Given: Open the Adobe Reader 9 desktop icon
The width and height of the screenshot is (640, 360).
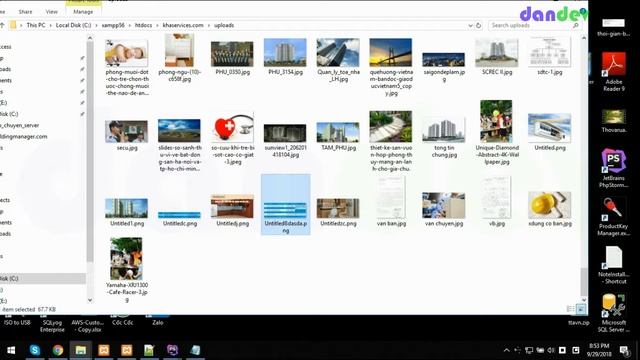Looking at the screenshot, I should coord(613,72).
